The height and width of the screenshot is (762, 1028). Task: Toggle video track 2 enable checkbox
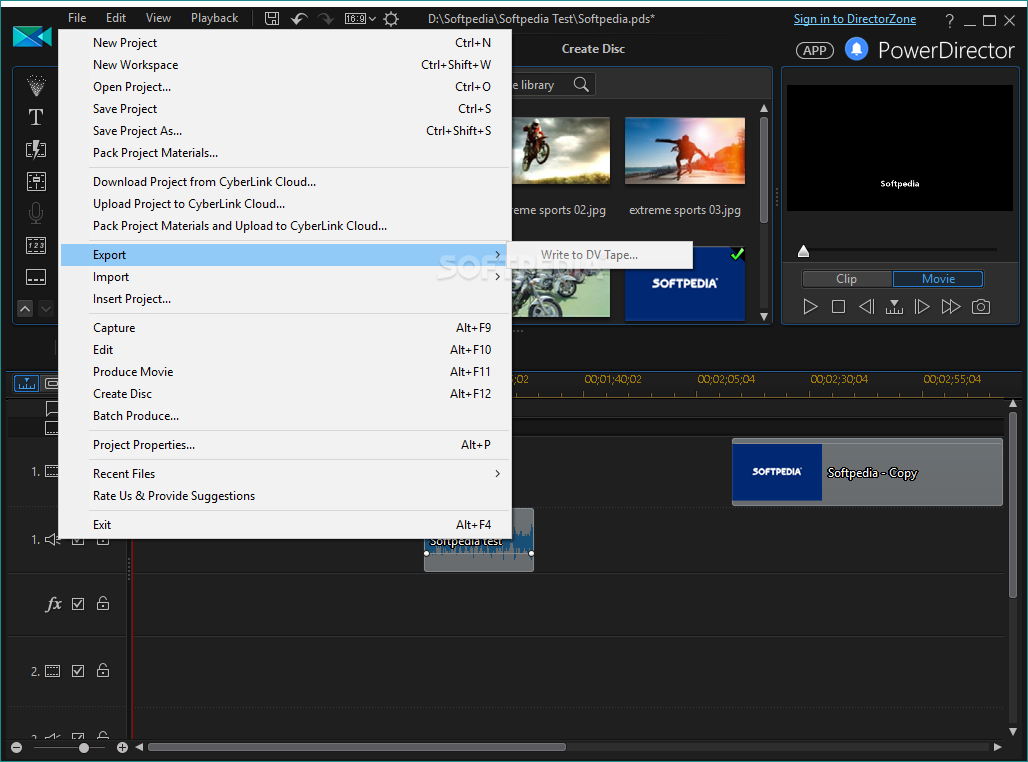(78, 671)
